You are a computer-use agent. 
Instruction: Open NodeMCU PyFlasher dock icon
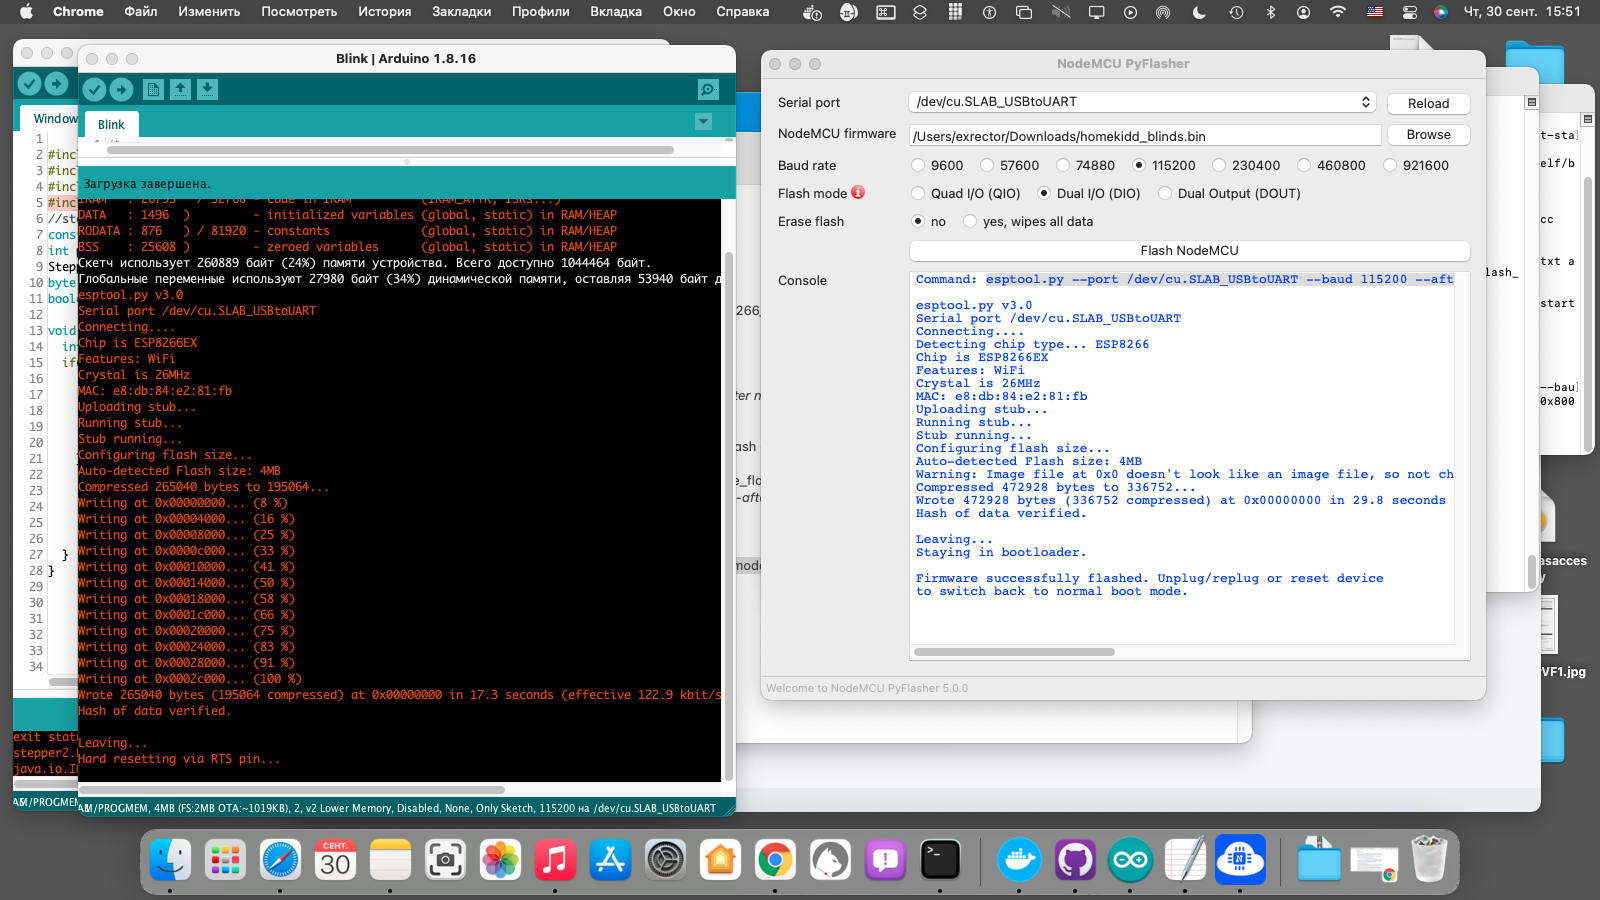pos(1240,859)
